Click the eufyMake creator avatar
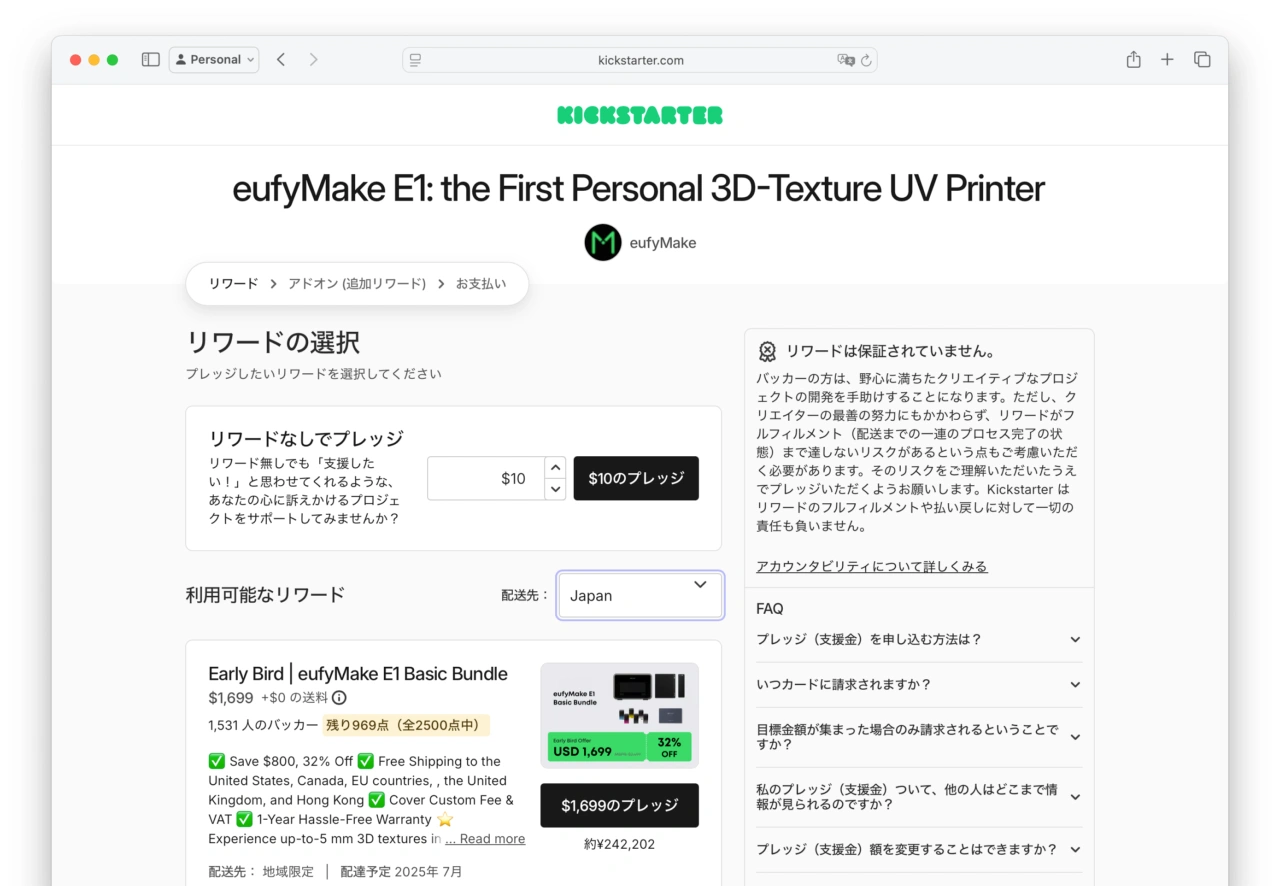 click(603, 243)
